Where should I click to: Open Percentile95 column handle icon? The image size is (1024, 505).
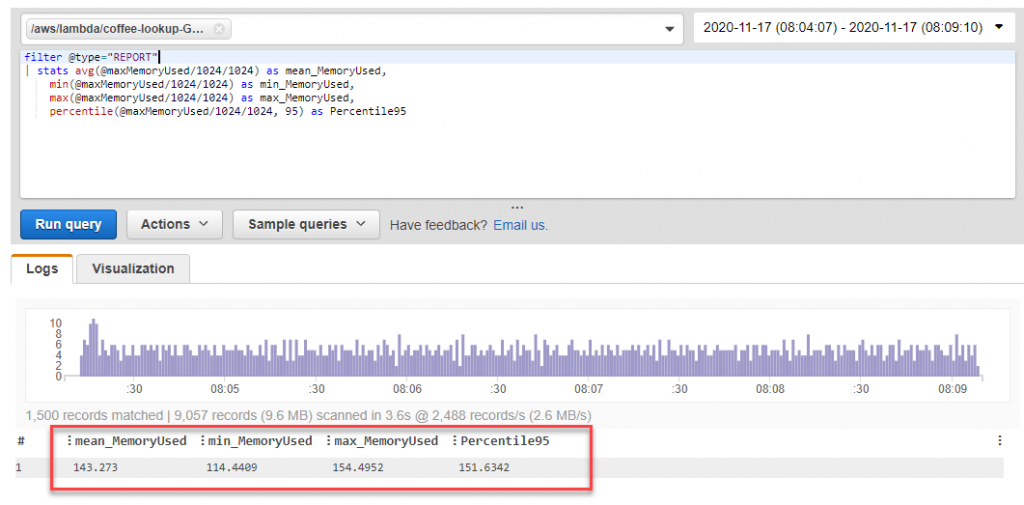click(455, 441)
